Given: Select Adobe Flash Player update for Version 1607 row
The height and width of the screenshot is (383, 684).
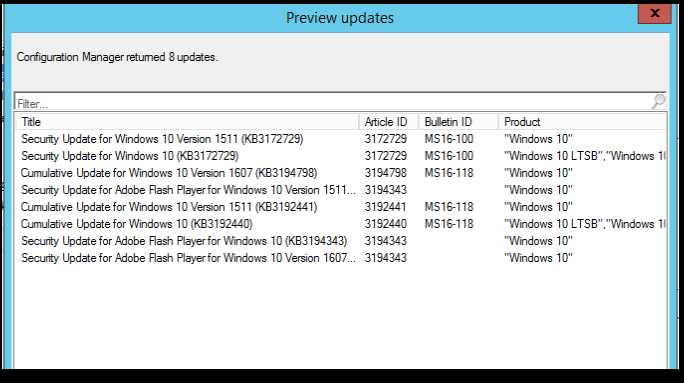Looking at the screenshot, I should 340,258.
